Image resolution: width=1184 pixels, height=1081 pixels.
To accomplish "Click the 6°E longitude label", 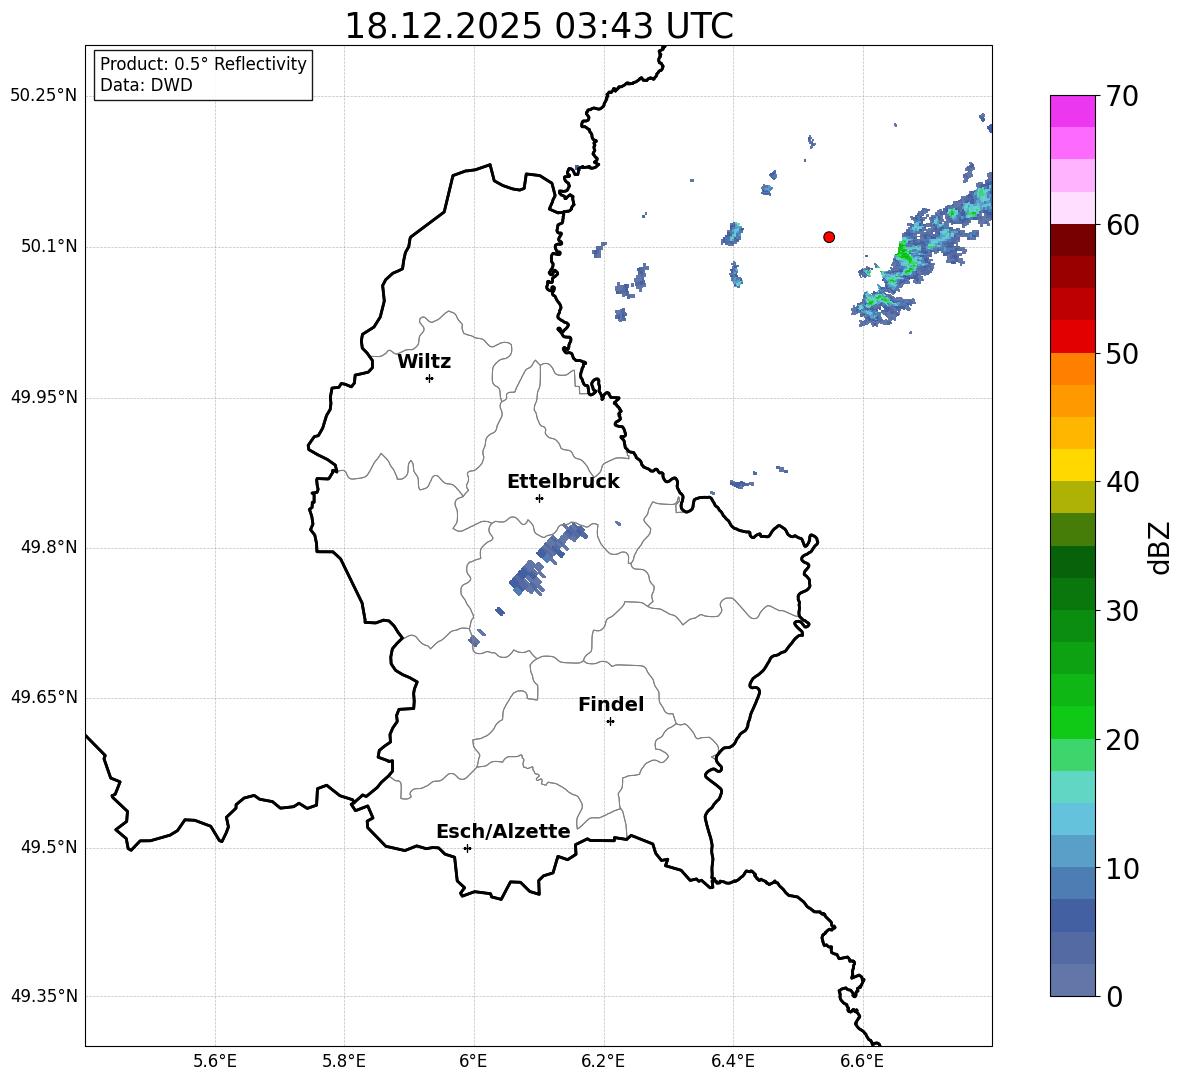I will point(473,1061).
